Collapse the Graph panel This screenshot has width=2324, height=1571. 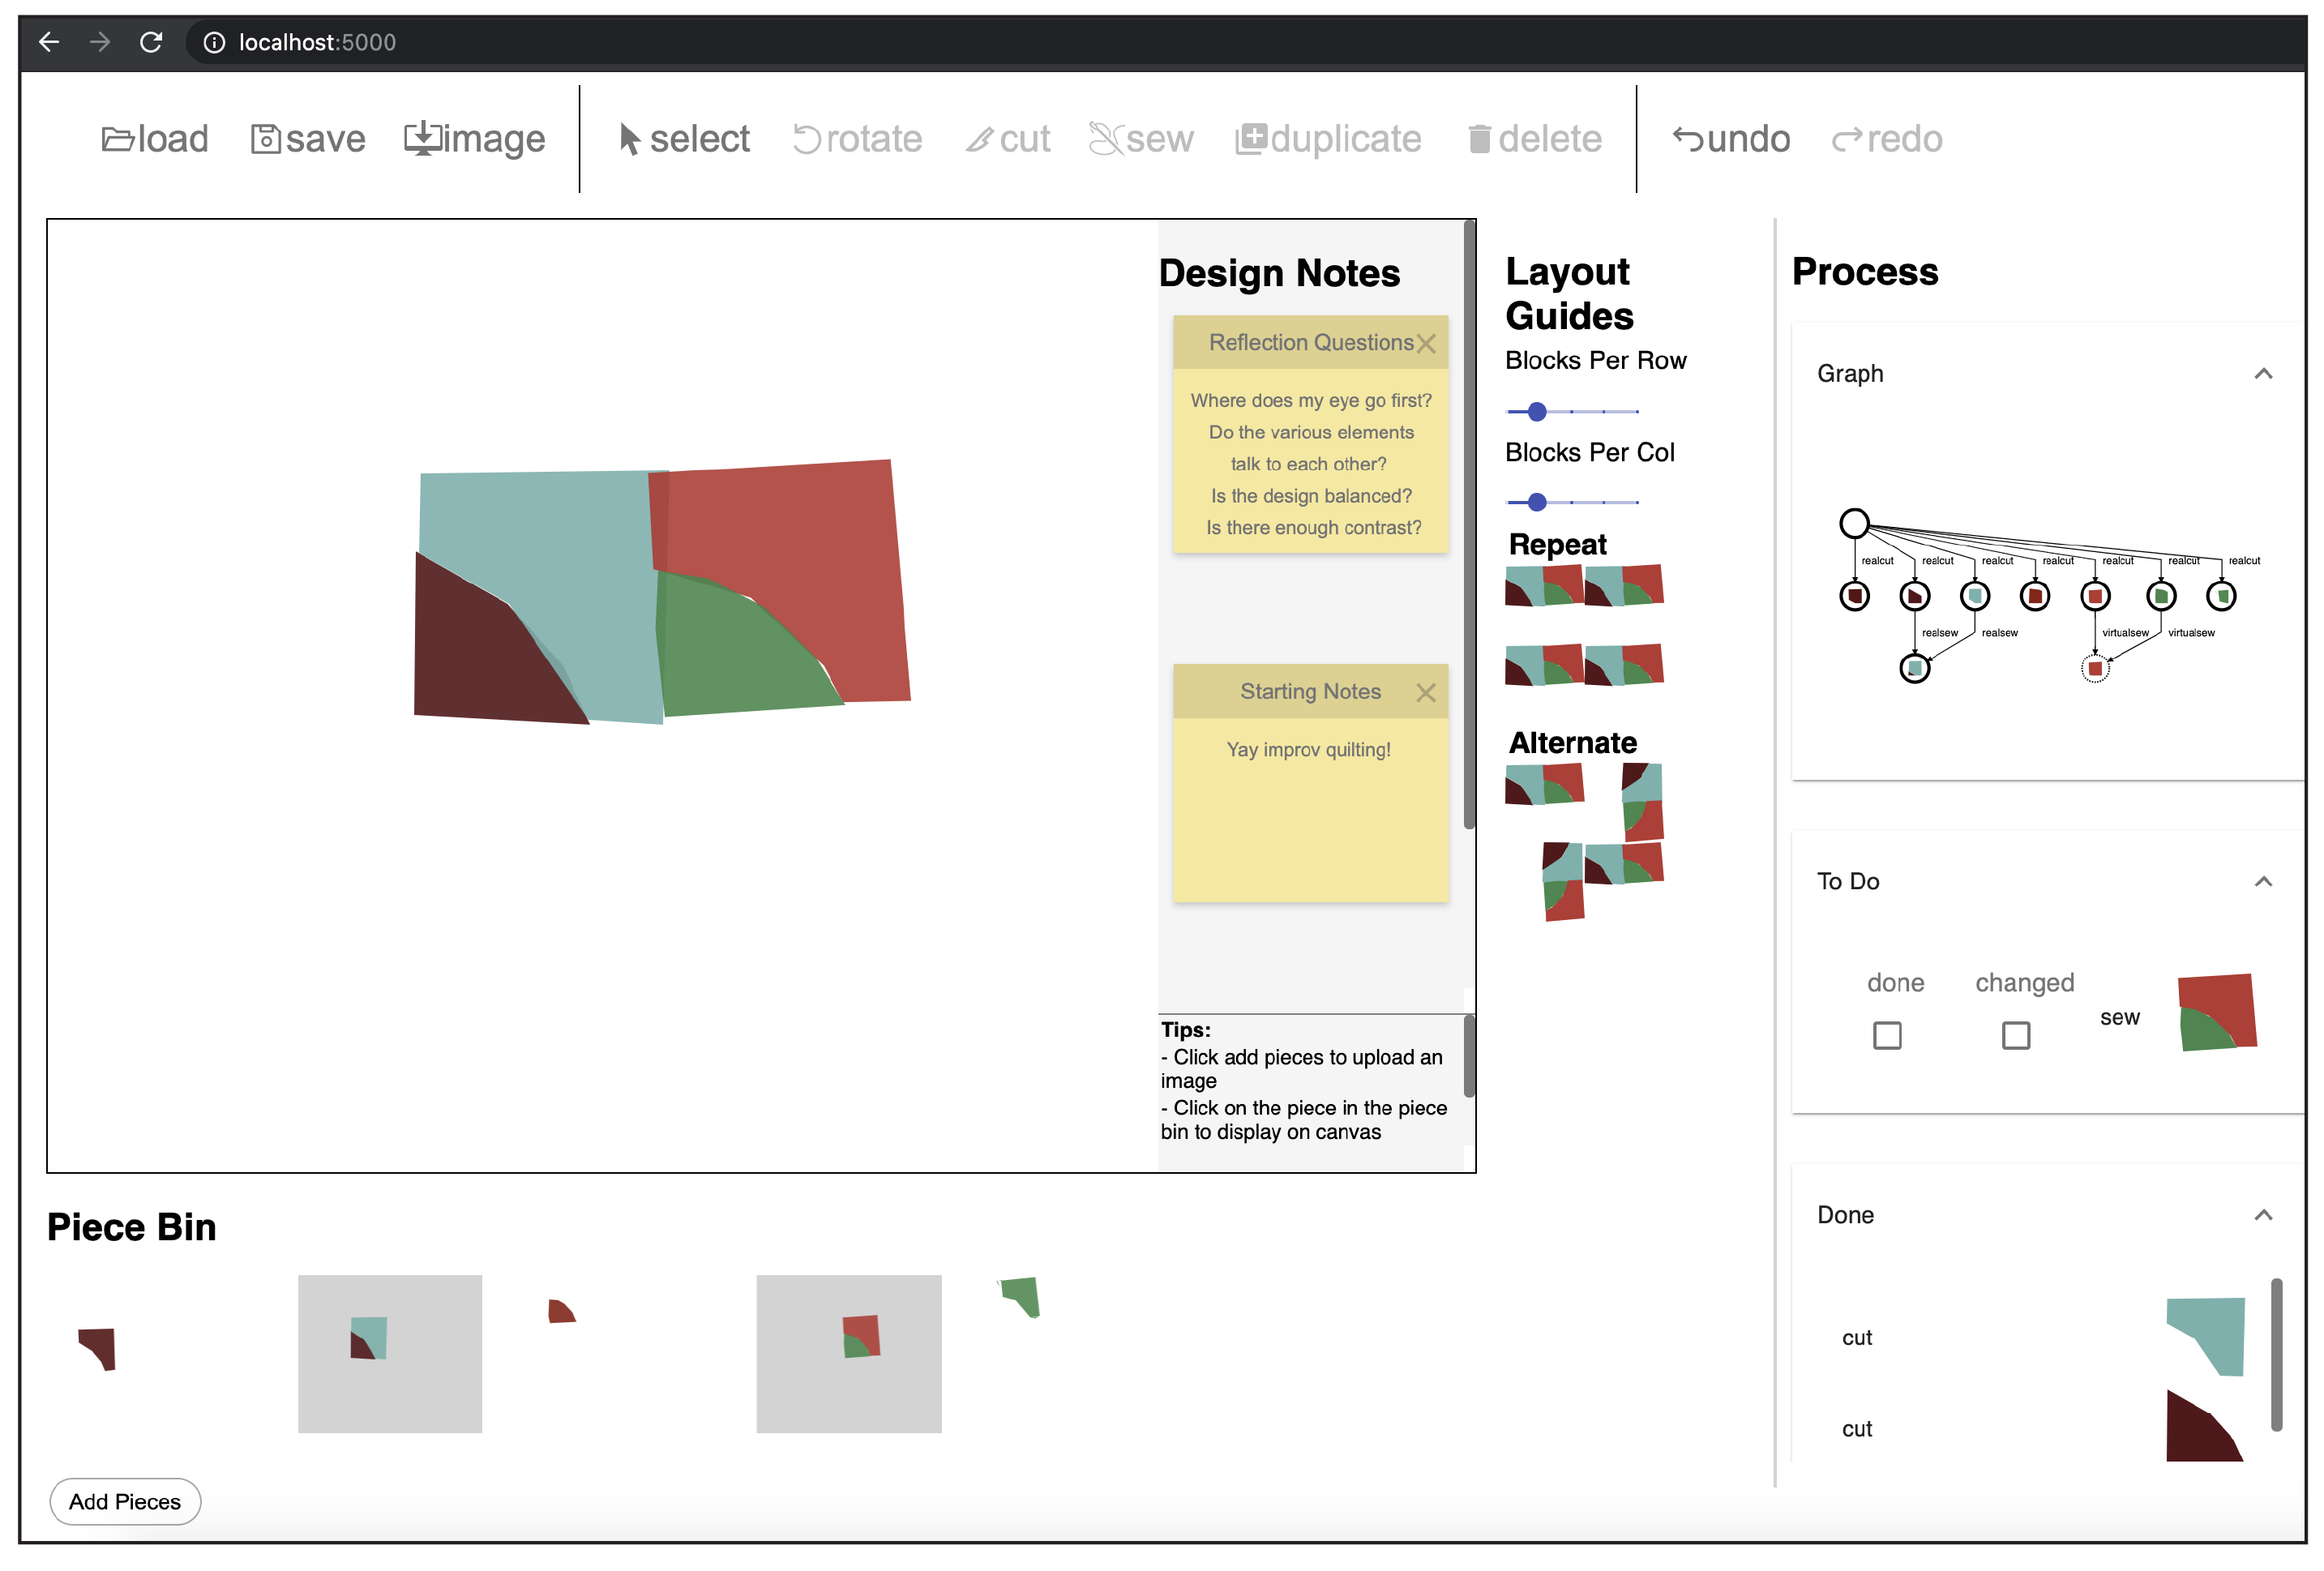tap(2263, 374)
